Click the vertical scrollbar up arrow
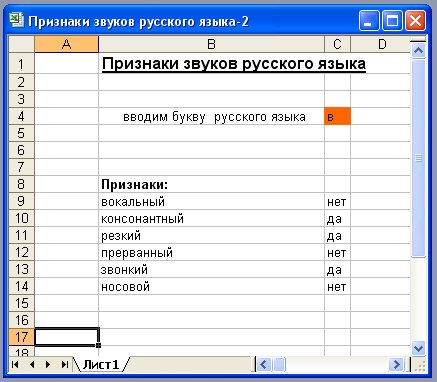Viewport: 437px width, 382px height. [x=418, y=51]
